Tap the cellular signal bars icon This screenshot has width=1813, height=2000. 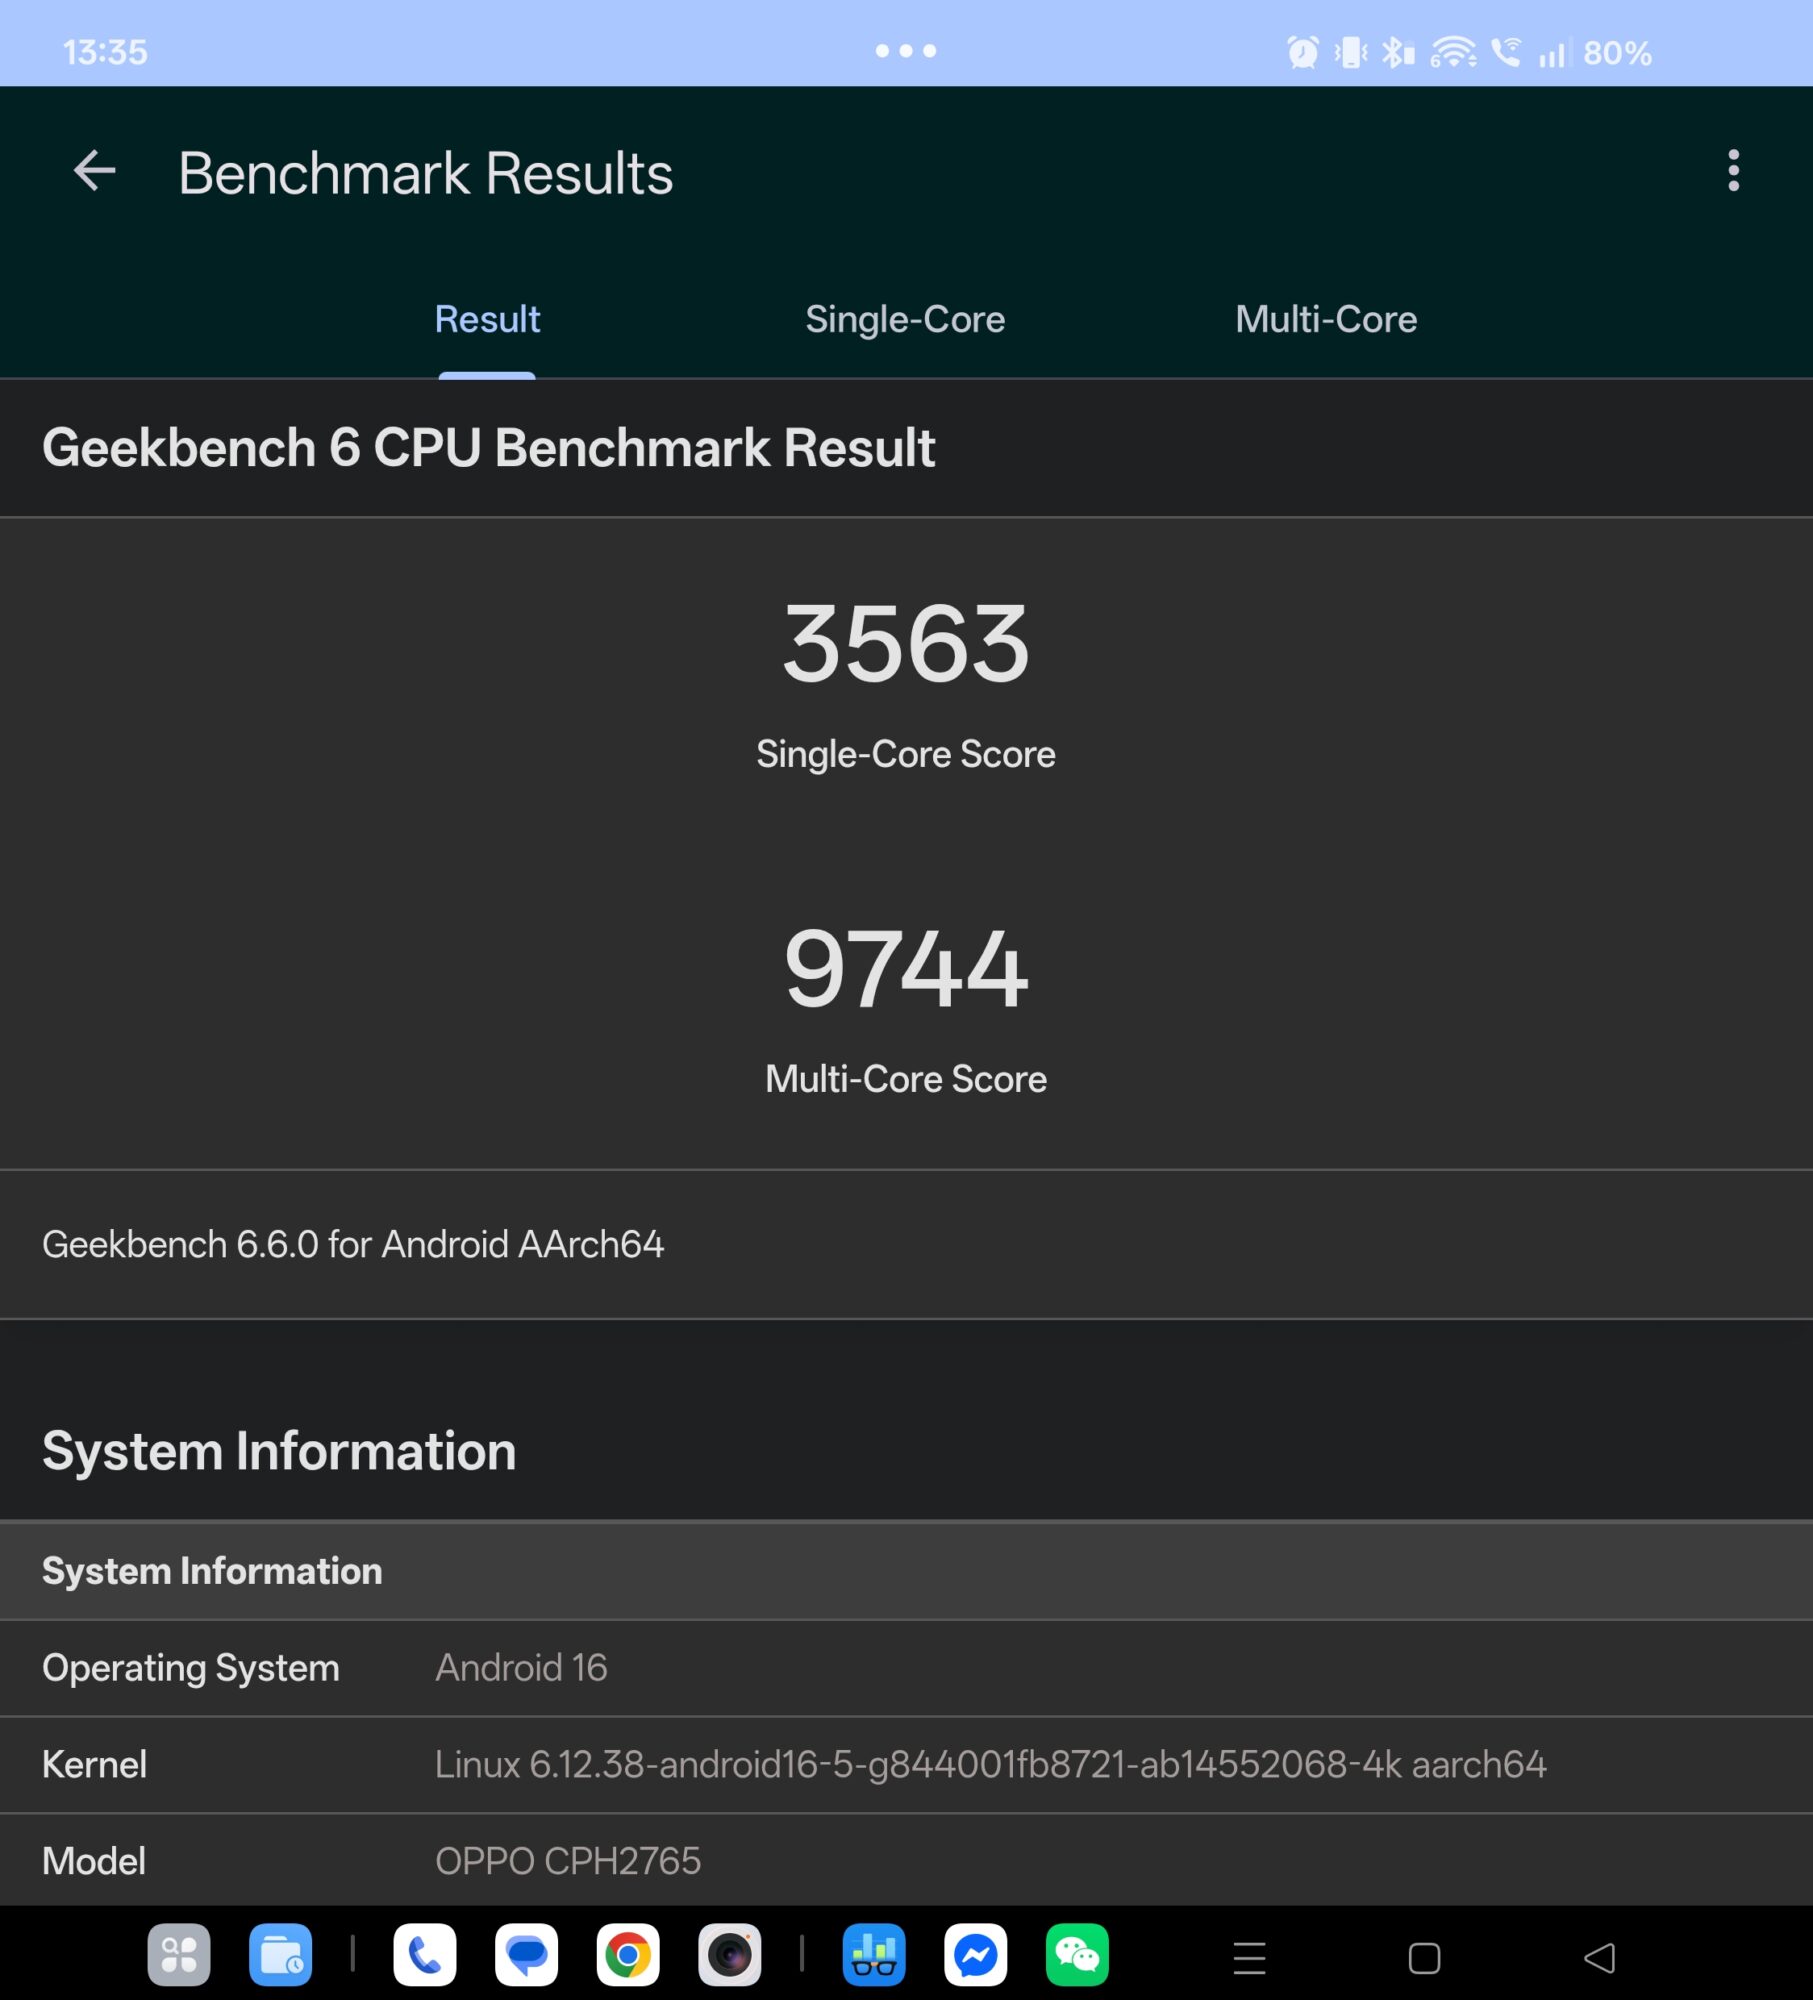tap(1555, 52)
